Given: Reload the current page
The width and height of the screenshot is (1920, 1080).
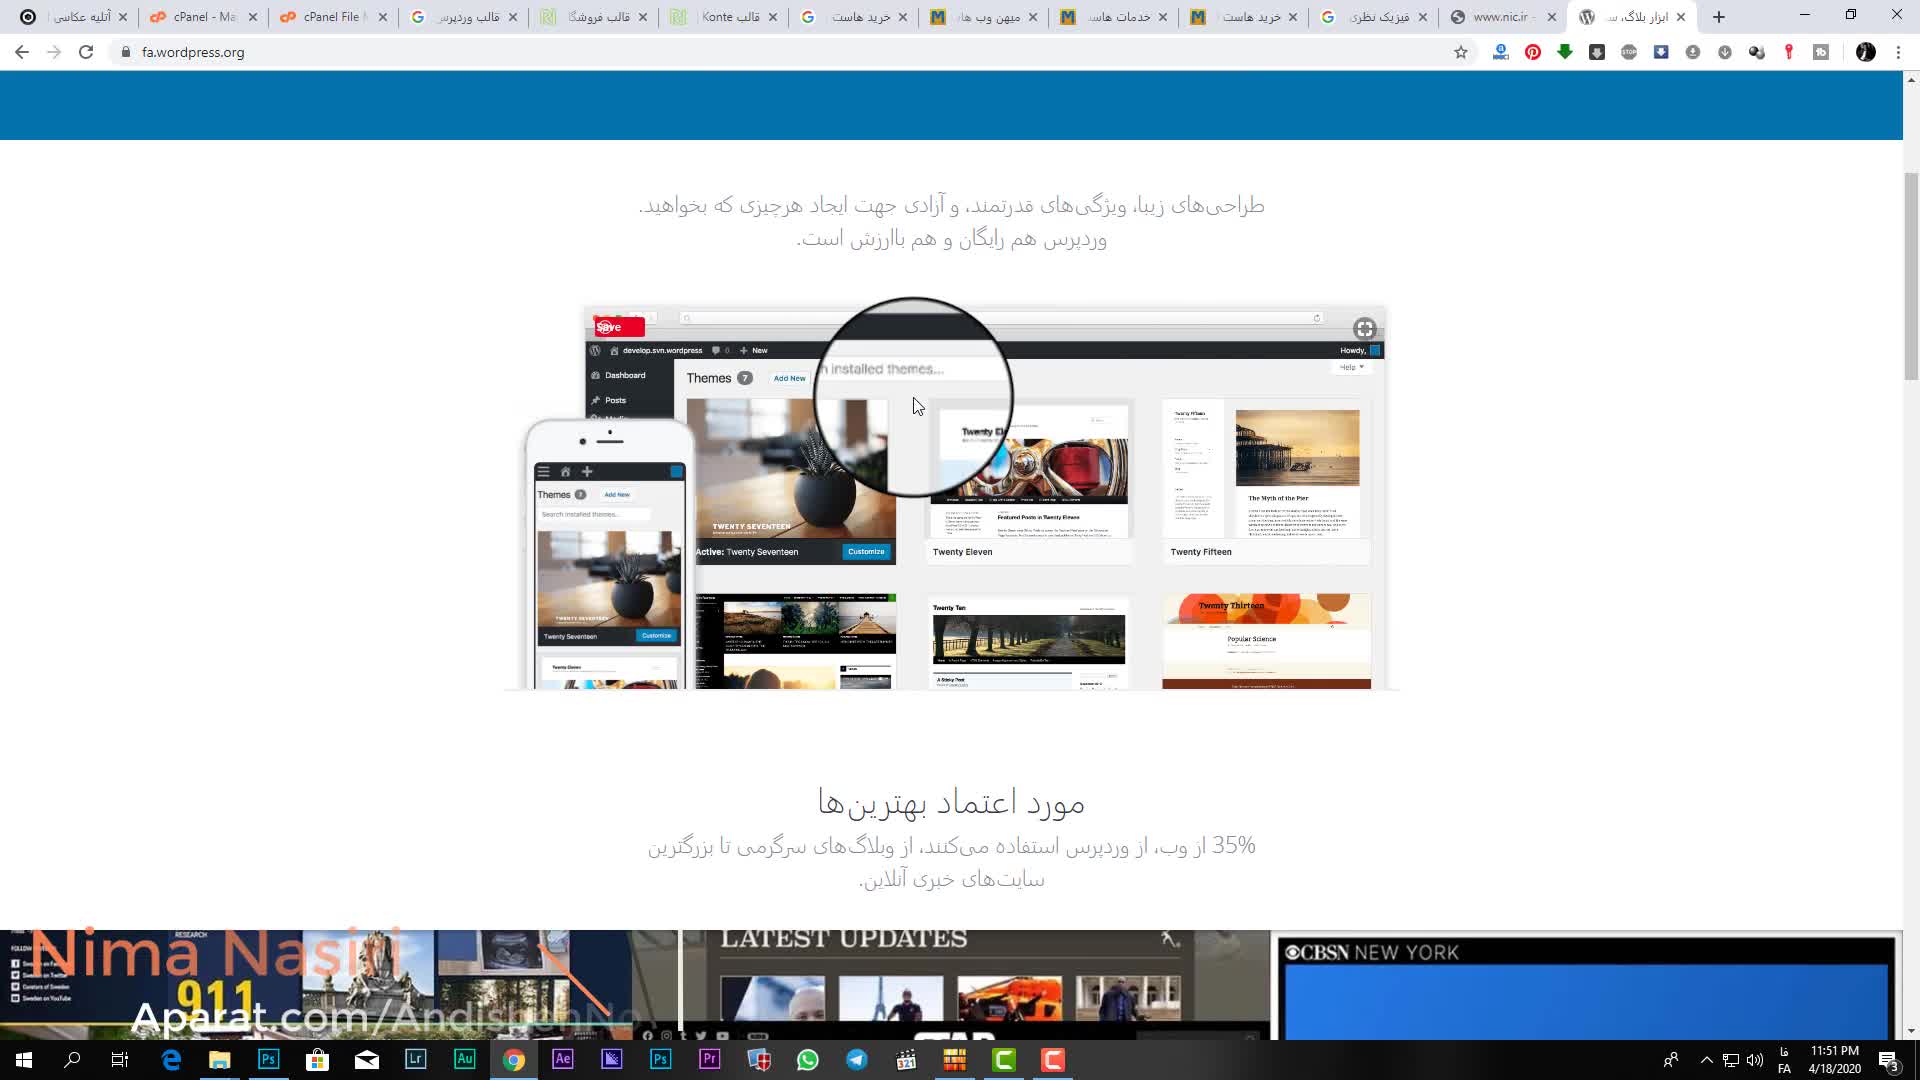Looking at the screenshot, I should (86, 52).
